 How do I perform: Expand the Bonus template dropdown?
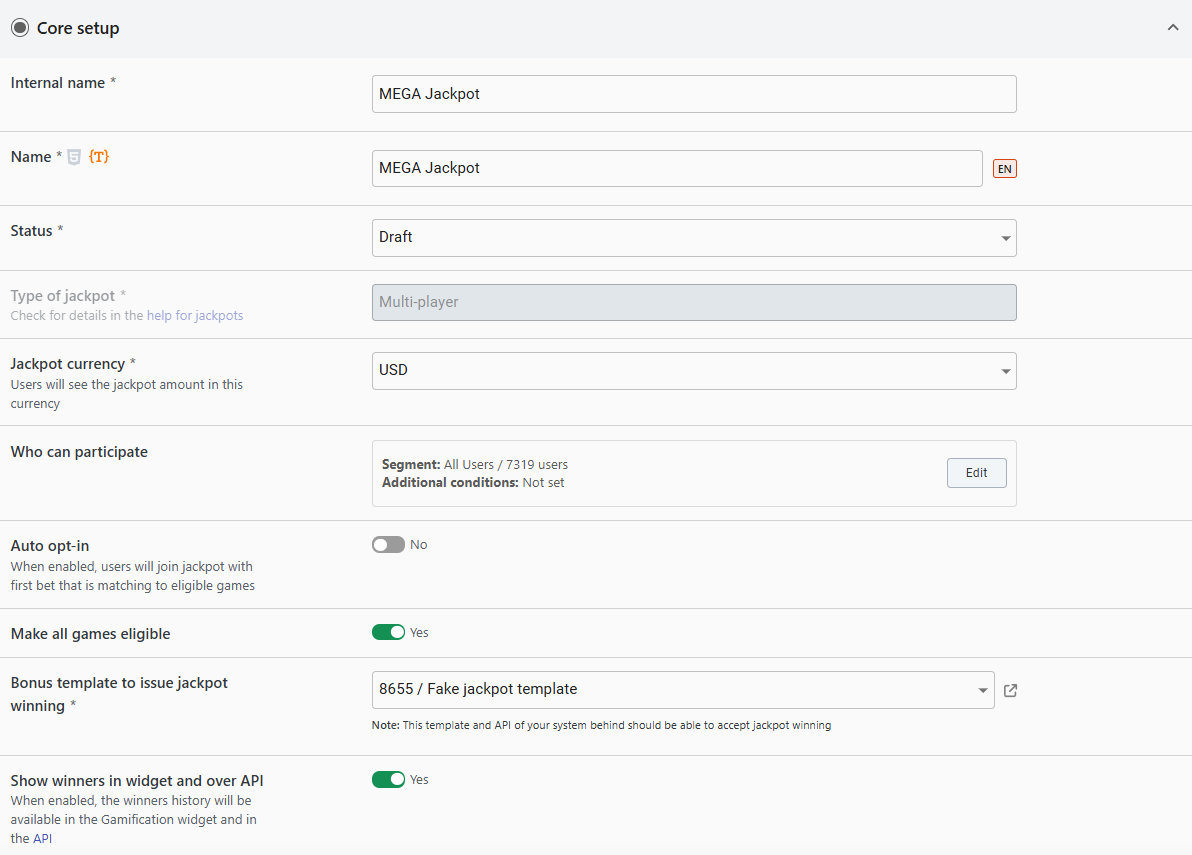[x=682, y=690]
